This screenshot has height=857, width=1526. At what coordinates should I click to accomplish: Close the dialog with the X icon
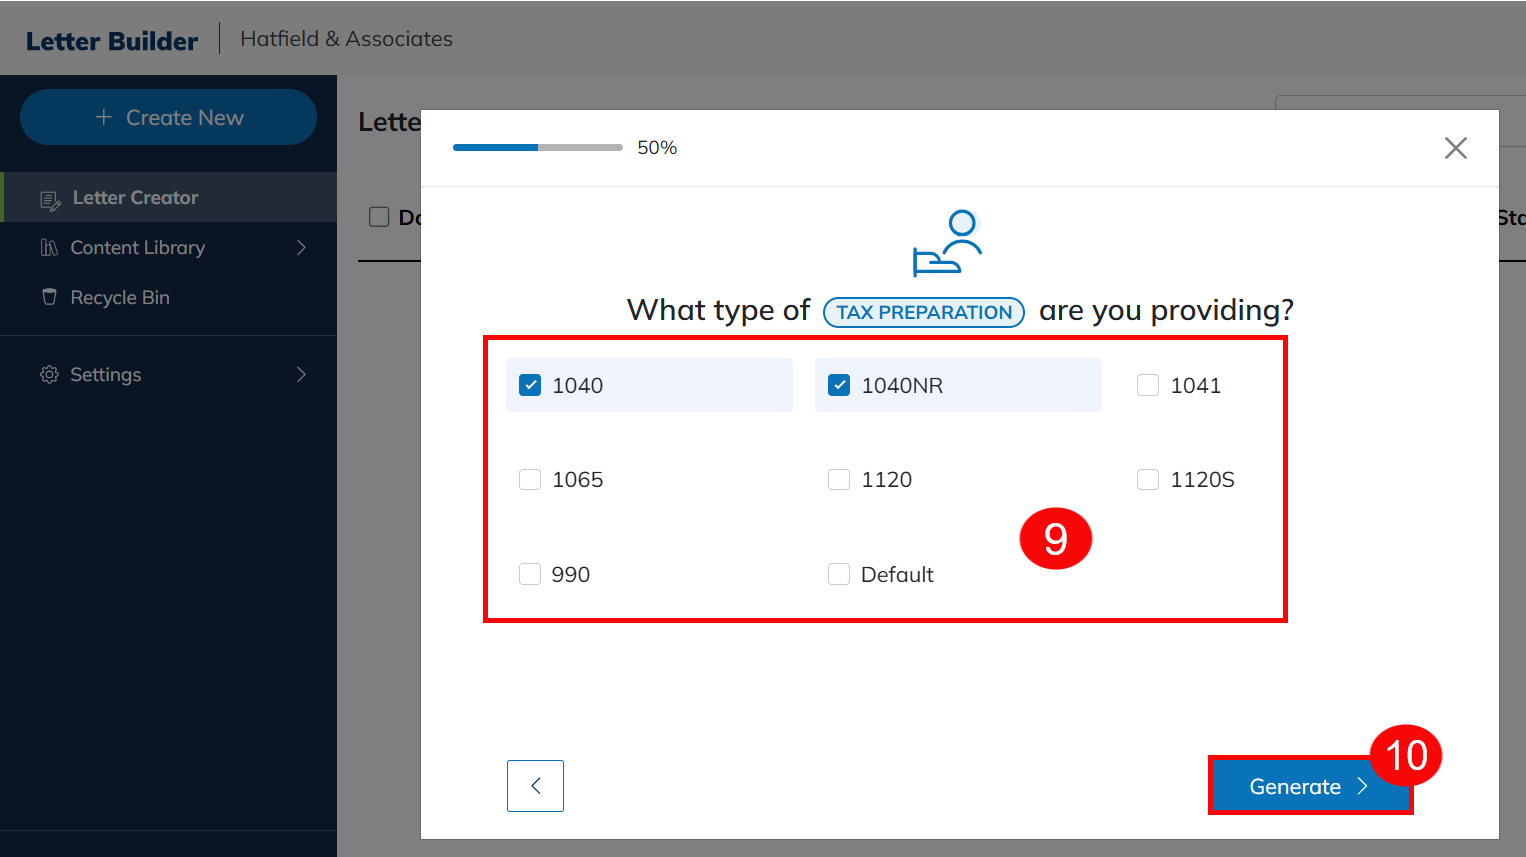(x=1455, y=148)
